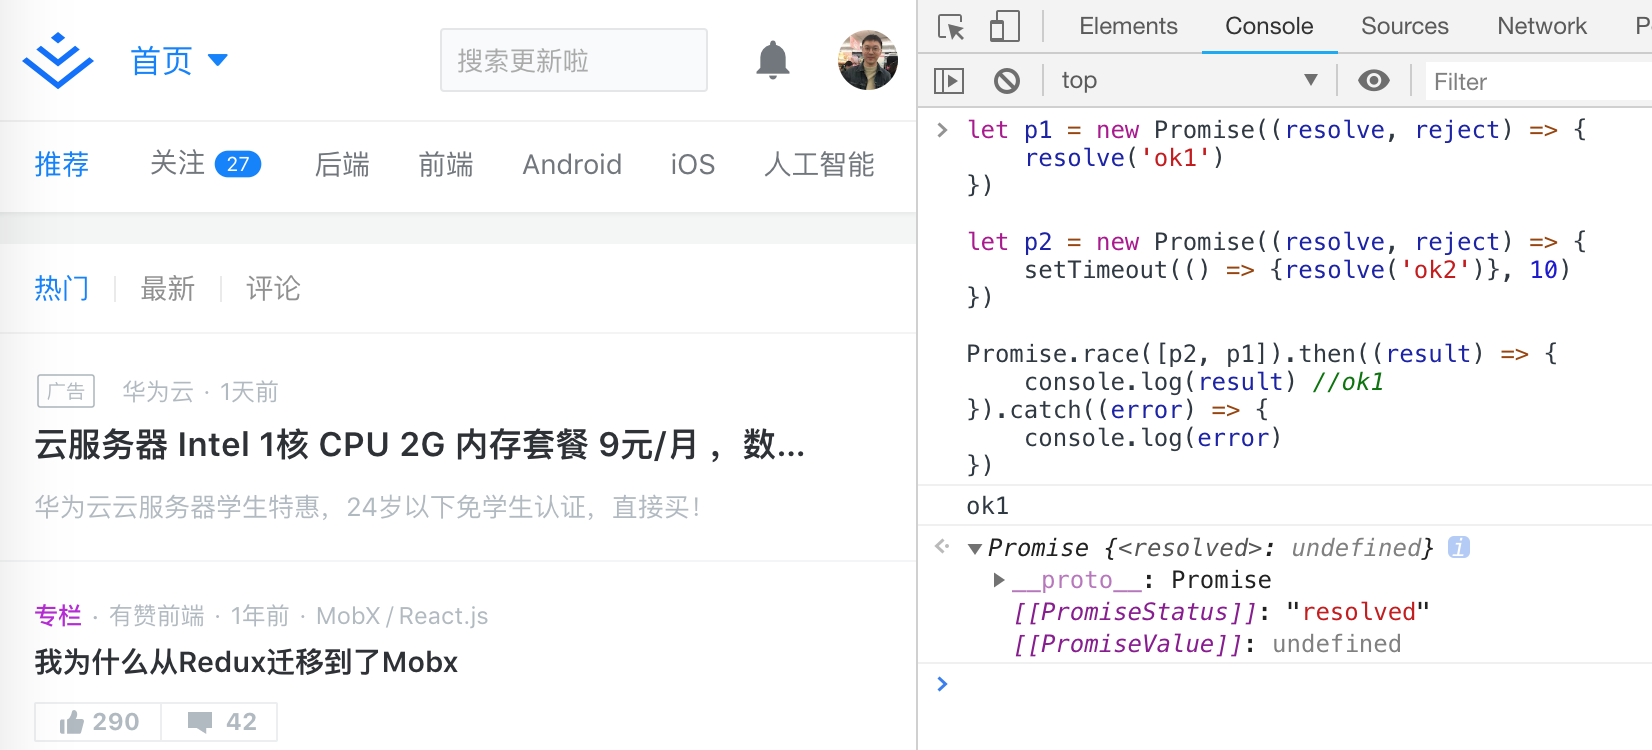1652x750 pixels.
Task: Switch to the Network tab
Action: [x=1542, y=26]
